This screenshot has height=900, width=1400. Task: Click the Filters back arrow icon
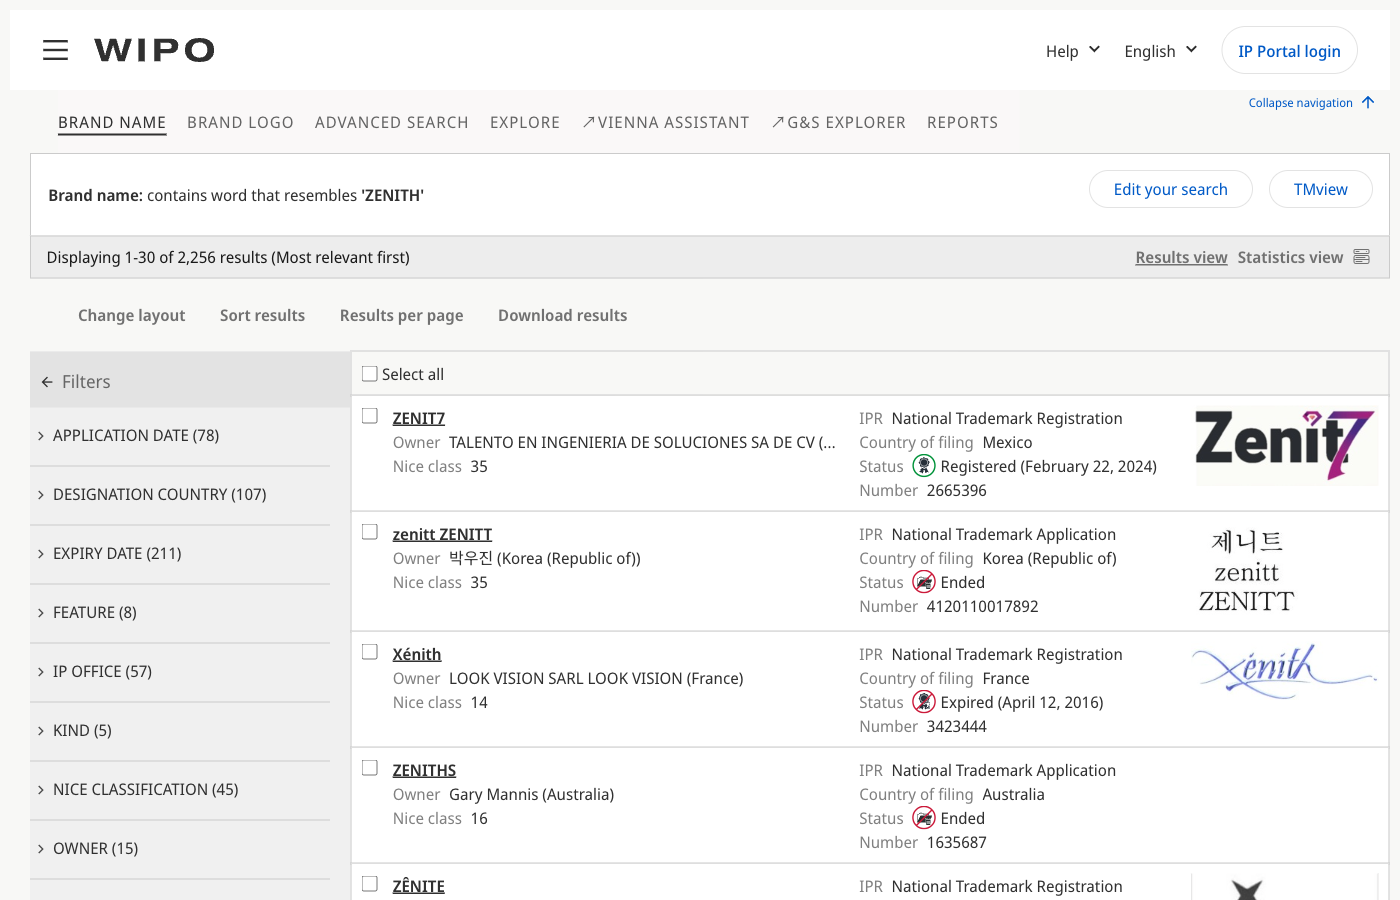[47, 382]
